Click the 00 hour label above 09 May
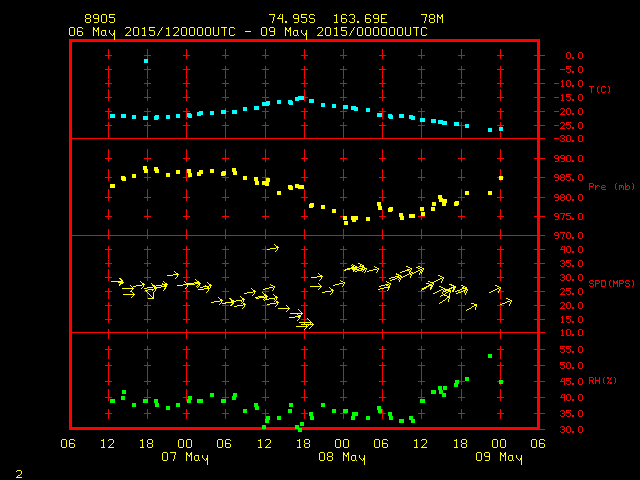 pos(499,444)
